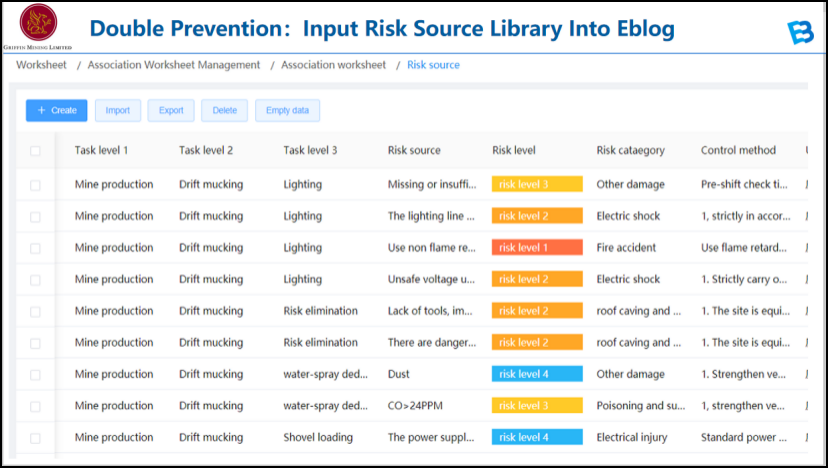Open the Association worksheet breadcrumb
Viewport: 828px width, 470px height.
[333, 65]
